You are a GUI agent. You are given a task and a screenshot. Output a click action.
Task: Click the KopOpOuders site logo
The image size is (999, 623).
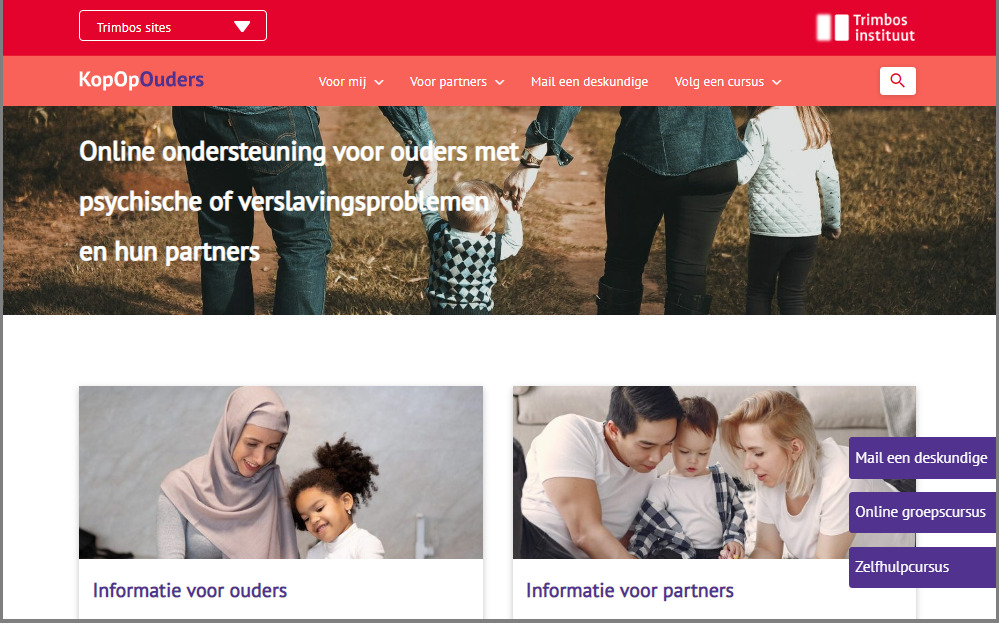click(x=141, y=80)
